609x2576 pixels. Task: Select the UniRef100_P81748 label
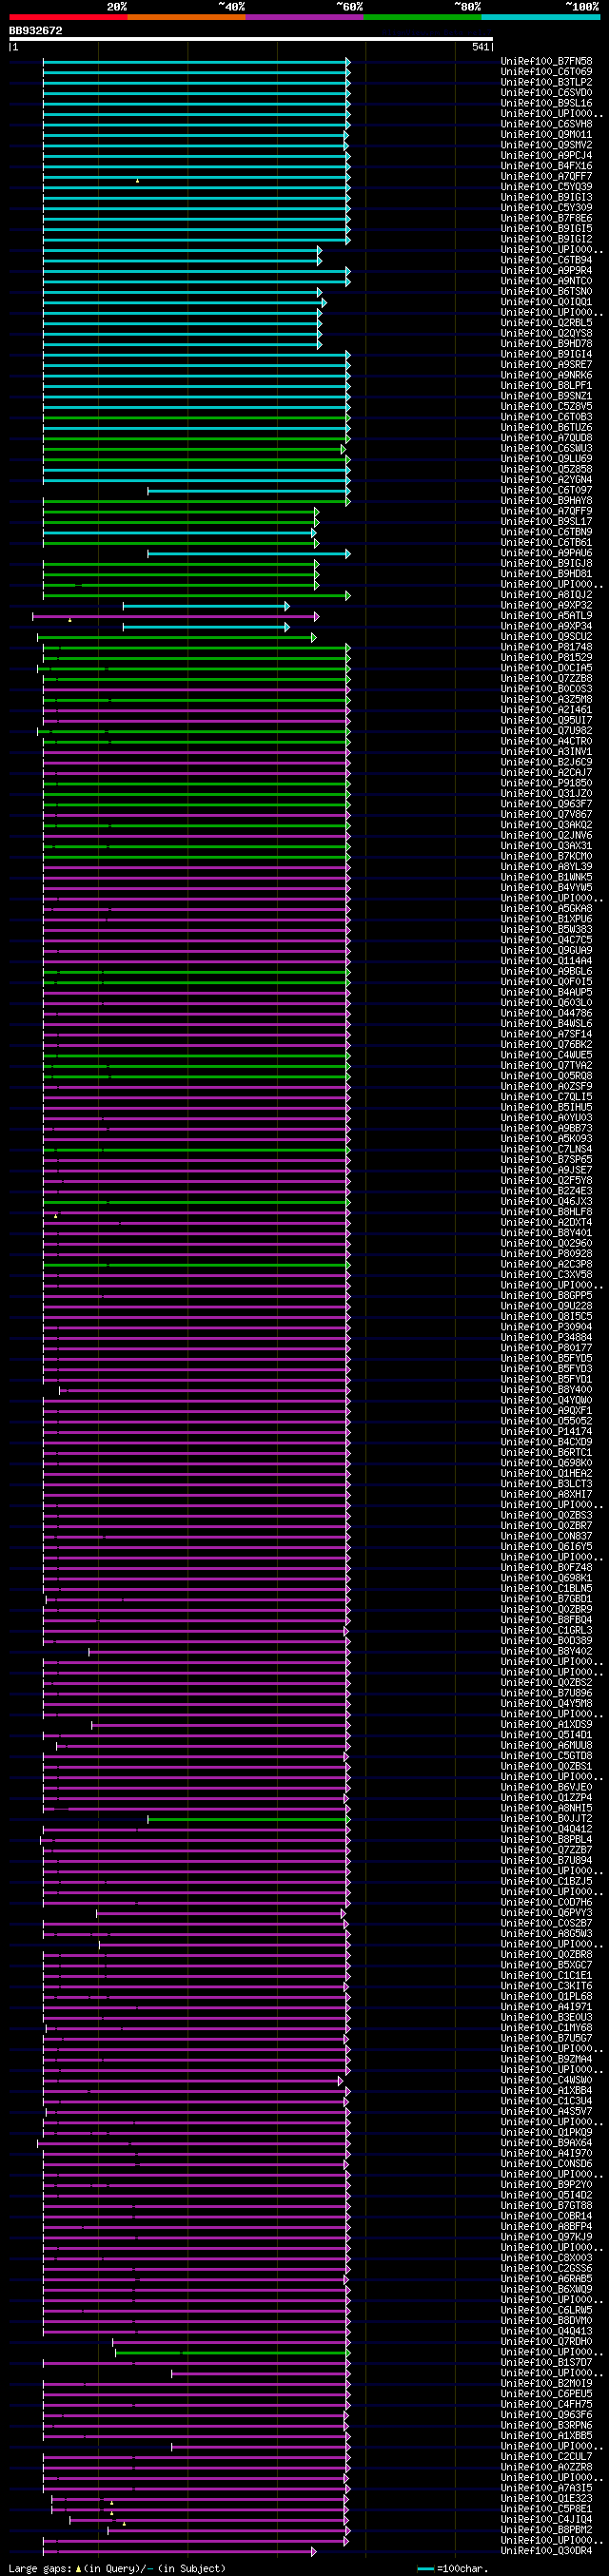[x=546, y=647]
